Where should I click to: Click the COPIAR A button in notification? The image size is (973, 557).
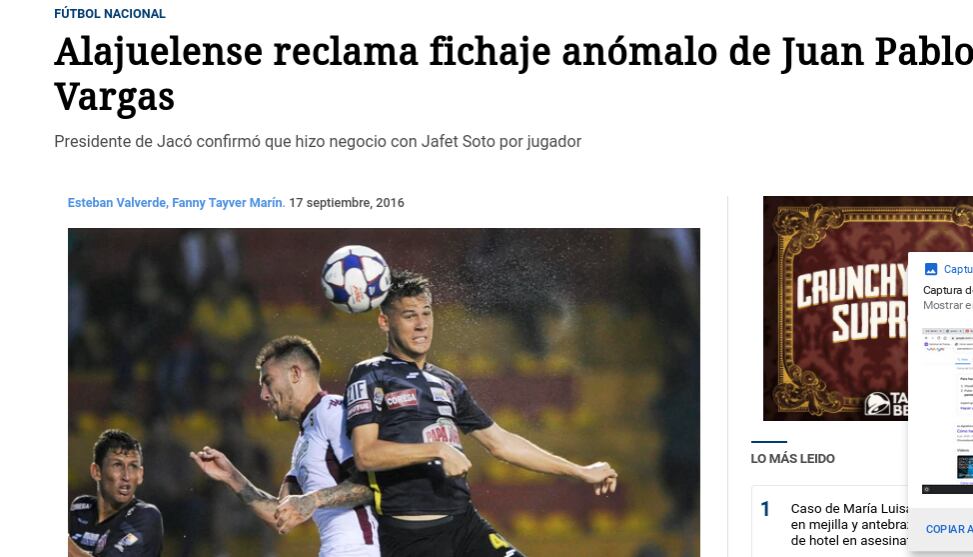tap(949, 529)
